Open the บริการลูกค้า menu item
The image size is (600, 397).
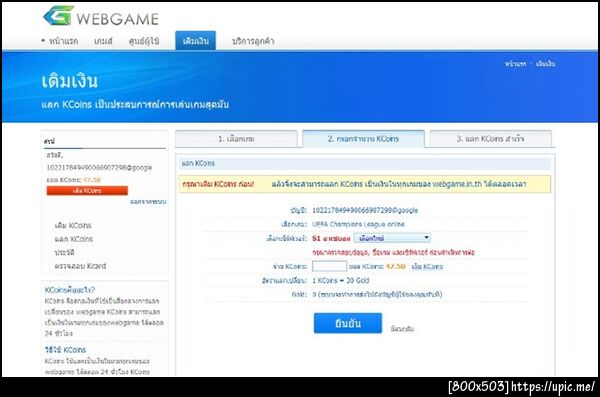pyautogui.click(x=253, y=41)
